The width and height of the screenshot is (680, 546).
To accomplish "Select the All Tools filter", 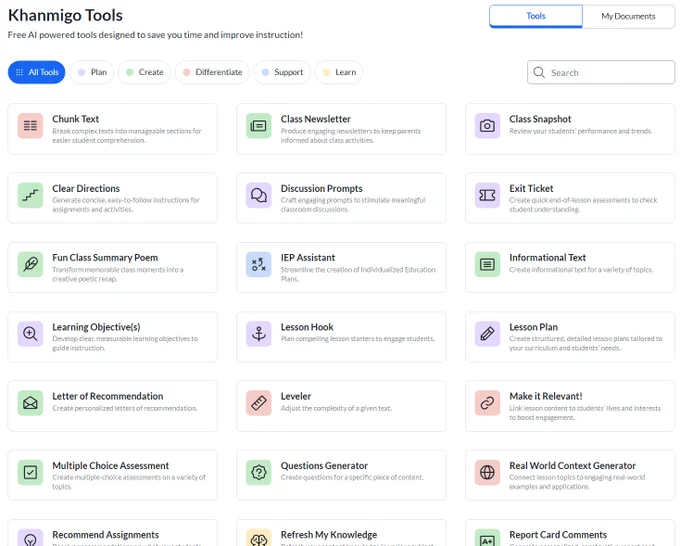I will (36, 72).
